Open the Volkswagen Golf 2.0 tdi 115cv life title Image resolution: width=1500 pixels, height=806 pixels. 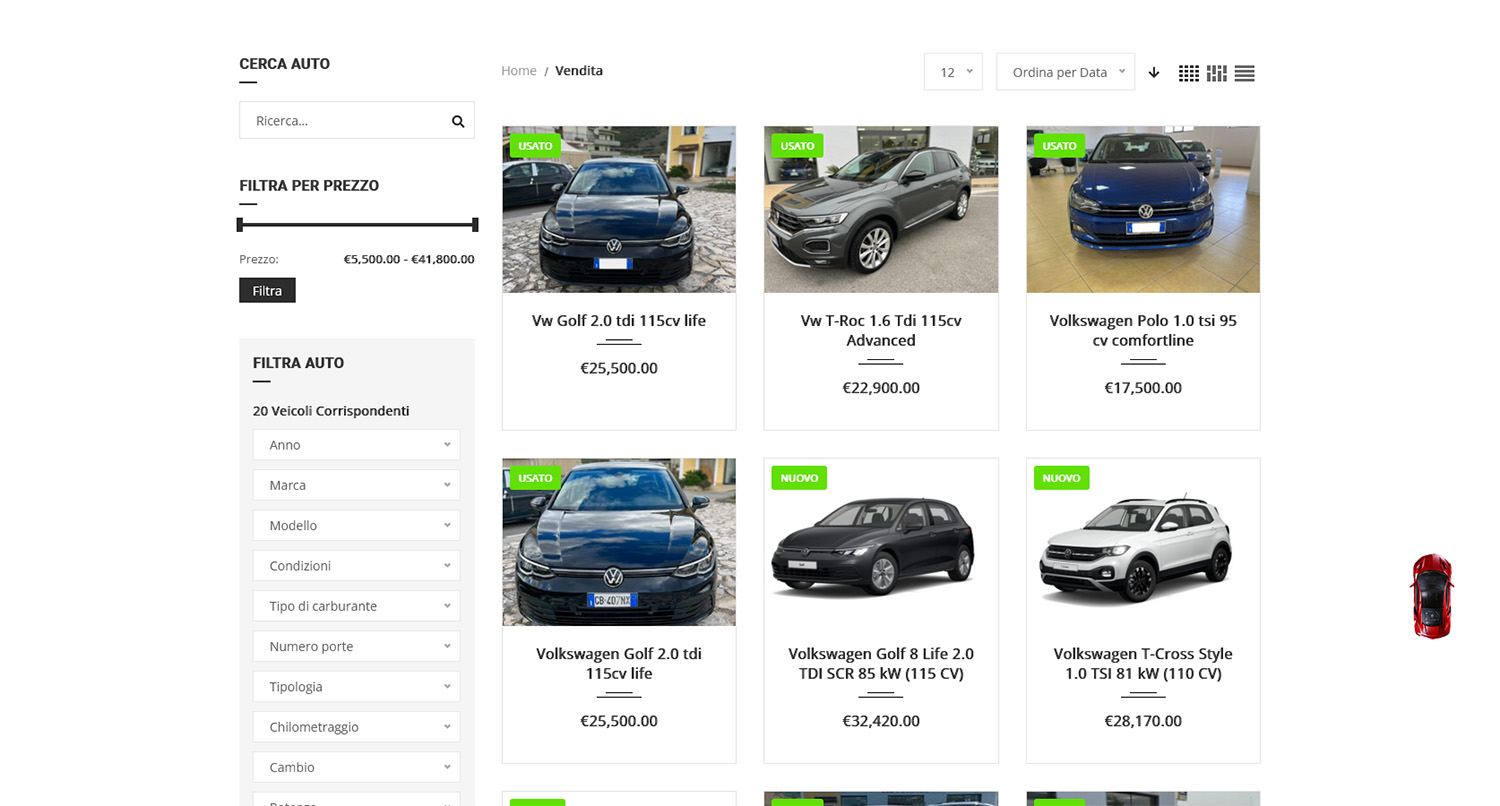(x=619, y=664)
